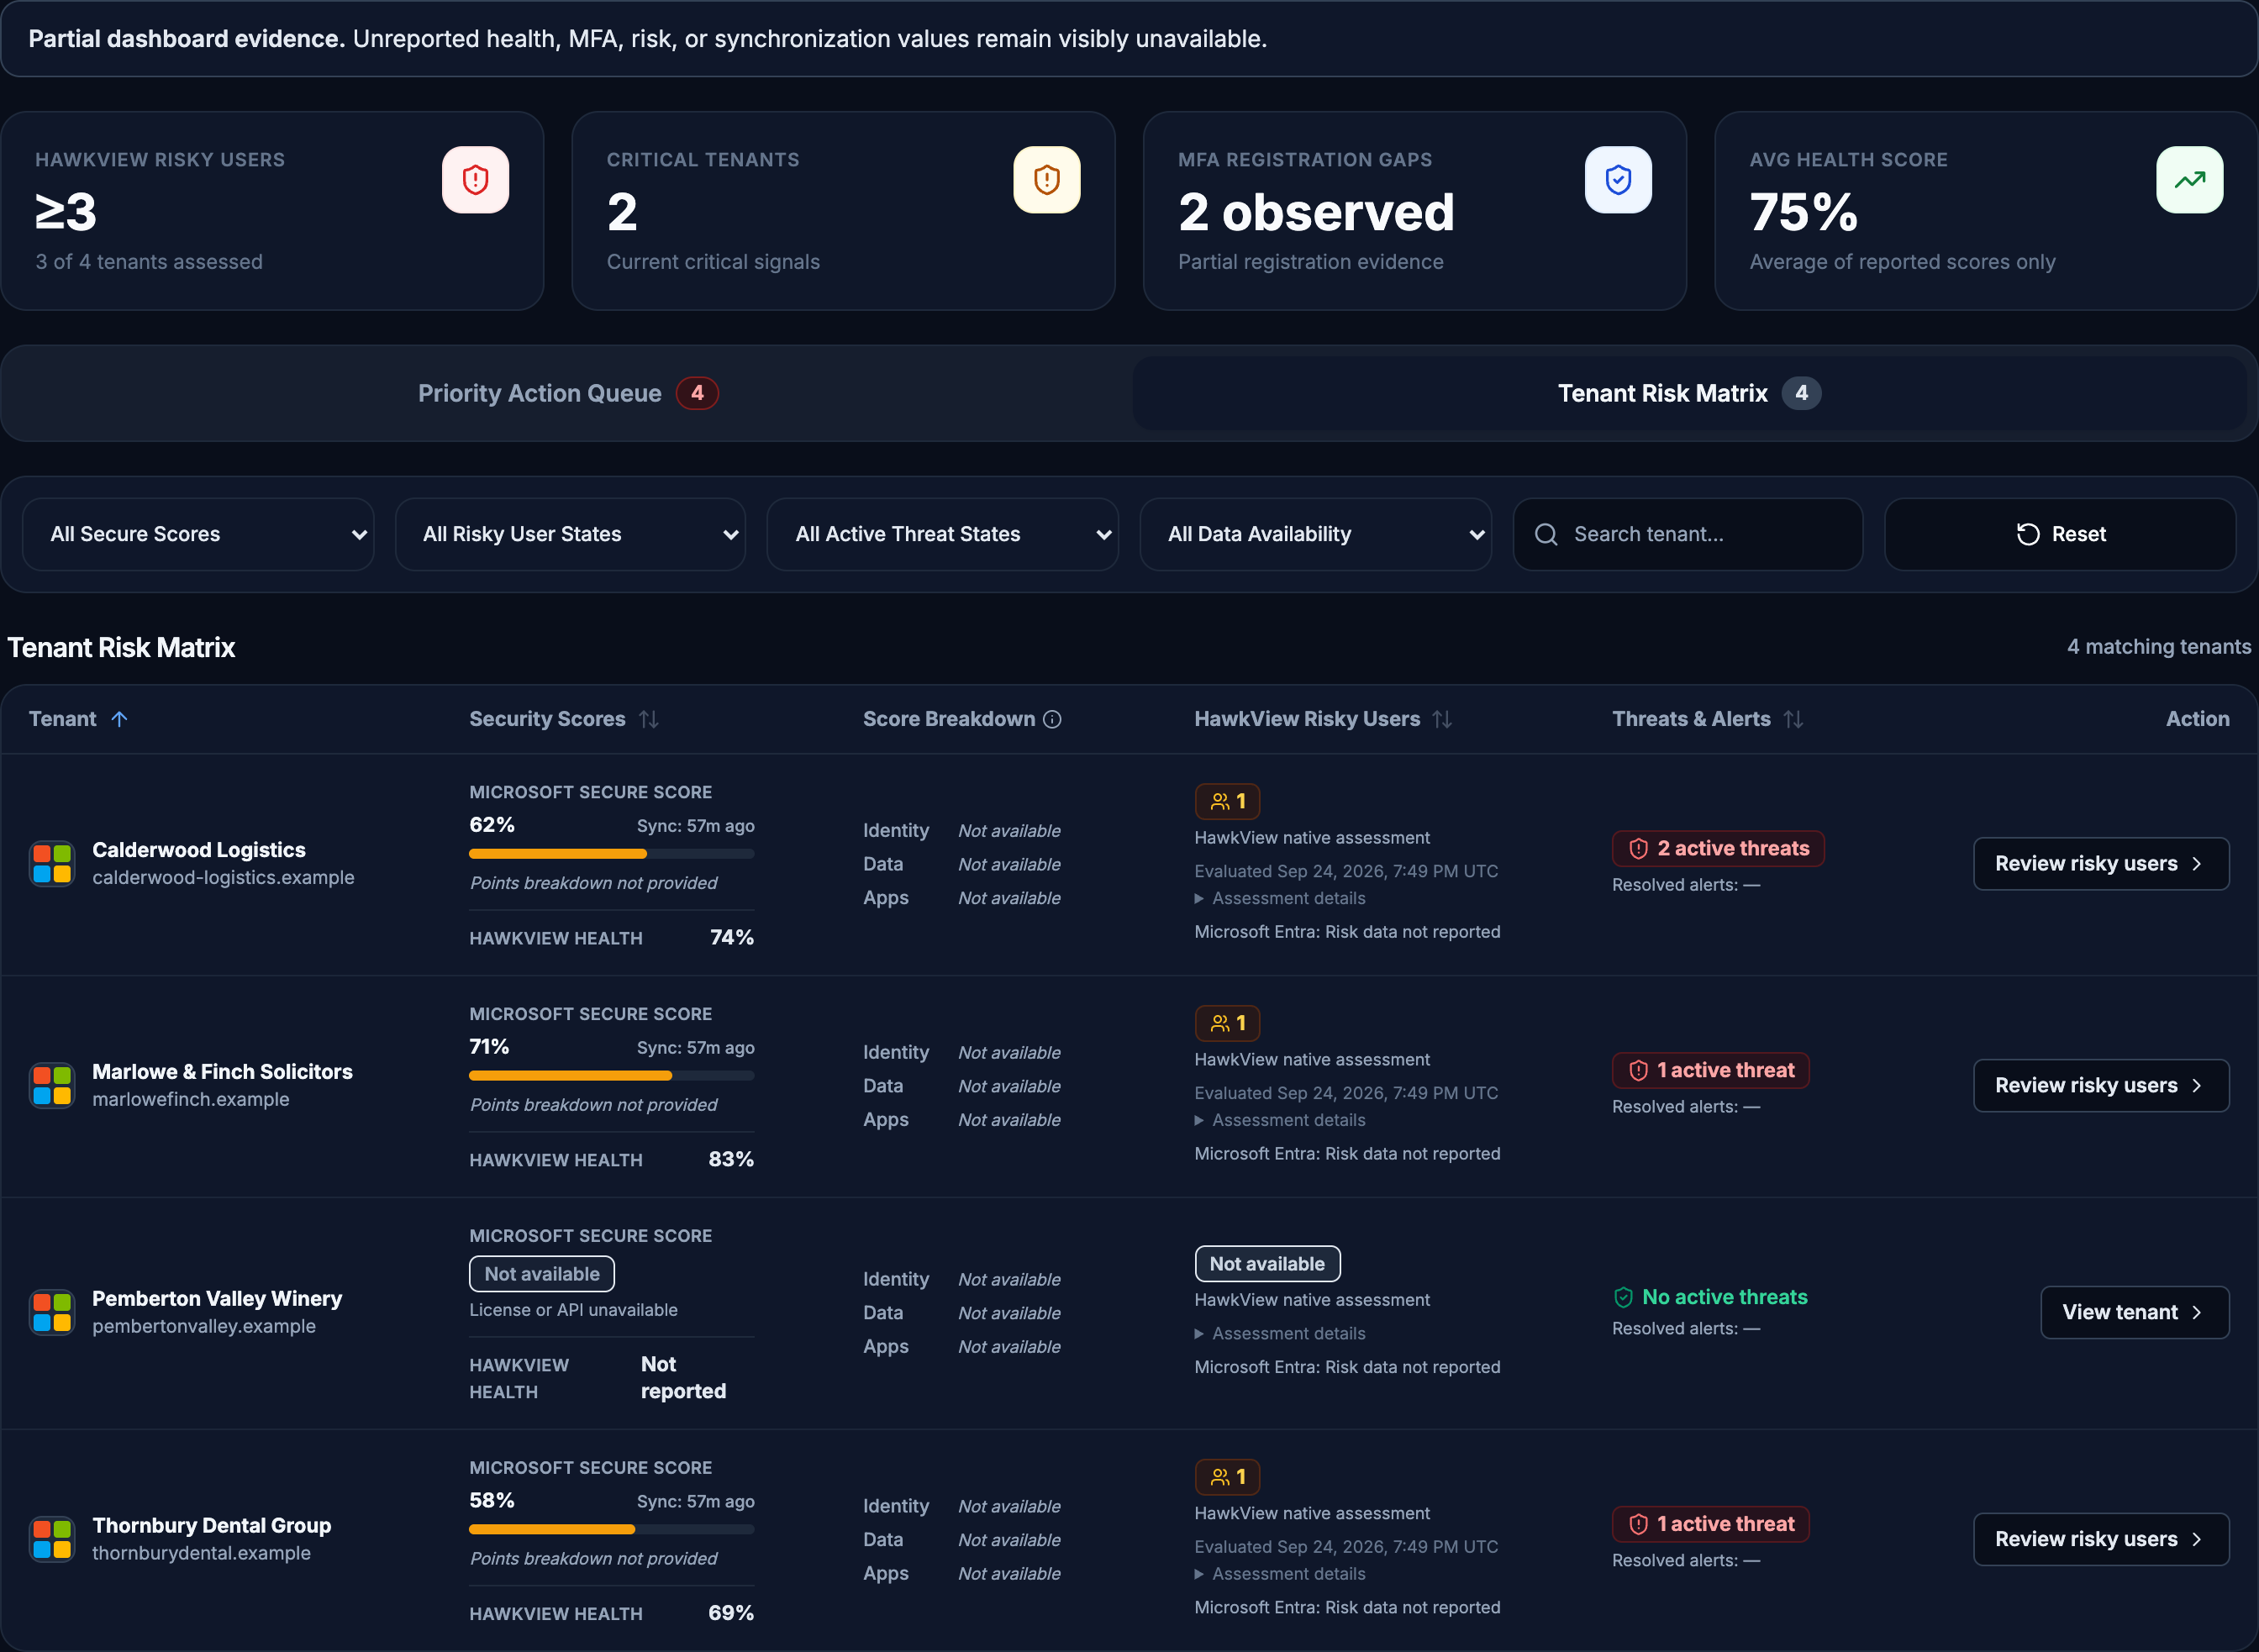Sort by Security Scores column arrows

coord(649,719)
